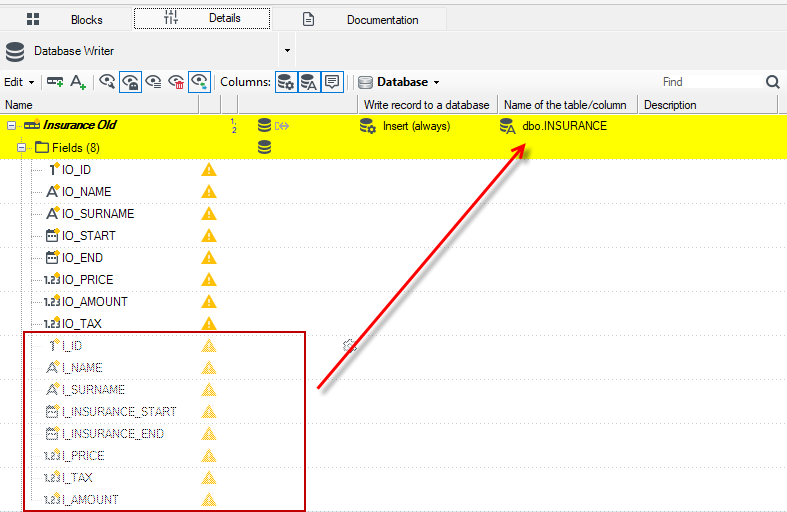This screenshot has width=787, height=512.
Task: Toggle the Description comment column button
Action: [332, 82]
